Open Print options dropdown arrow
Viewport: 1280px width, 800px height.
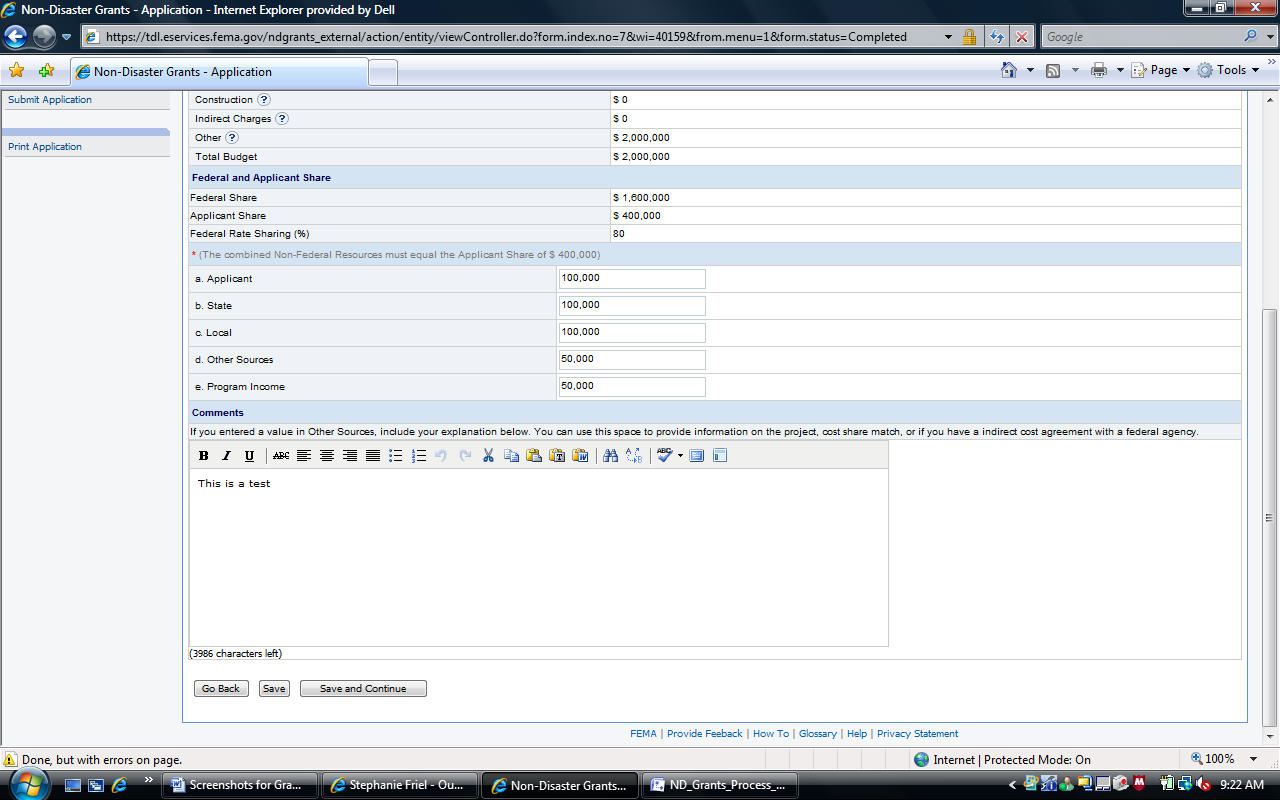pos(1120,70)
